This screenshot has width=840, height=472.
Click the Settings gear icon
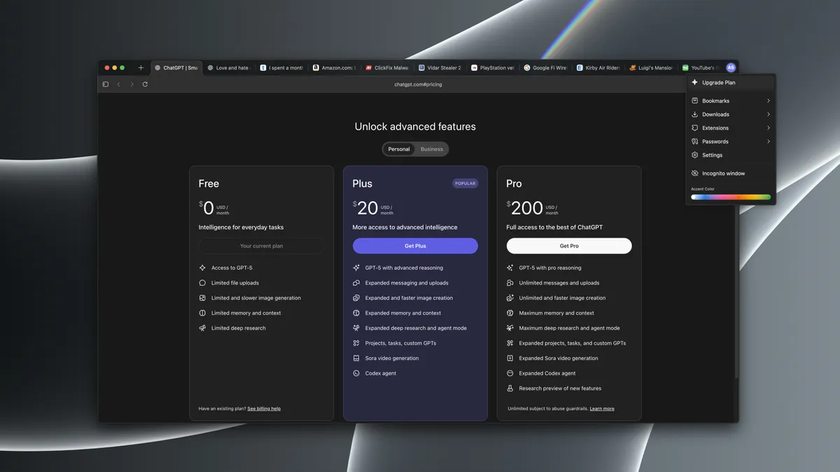point(694,155)
